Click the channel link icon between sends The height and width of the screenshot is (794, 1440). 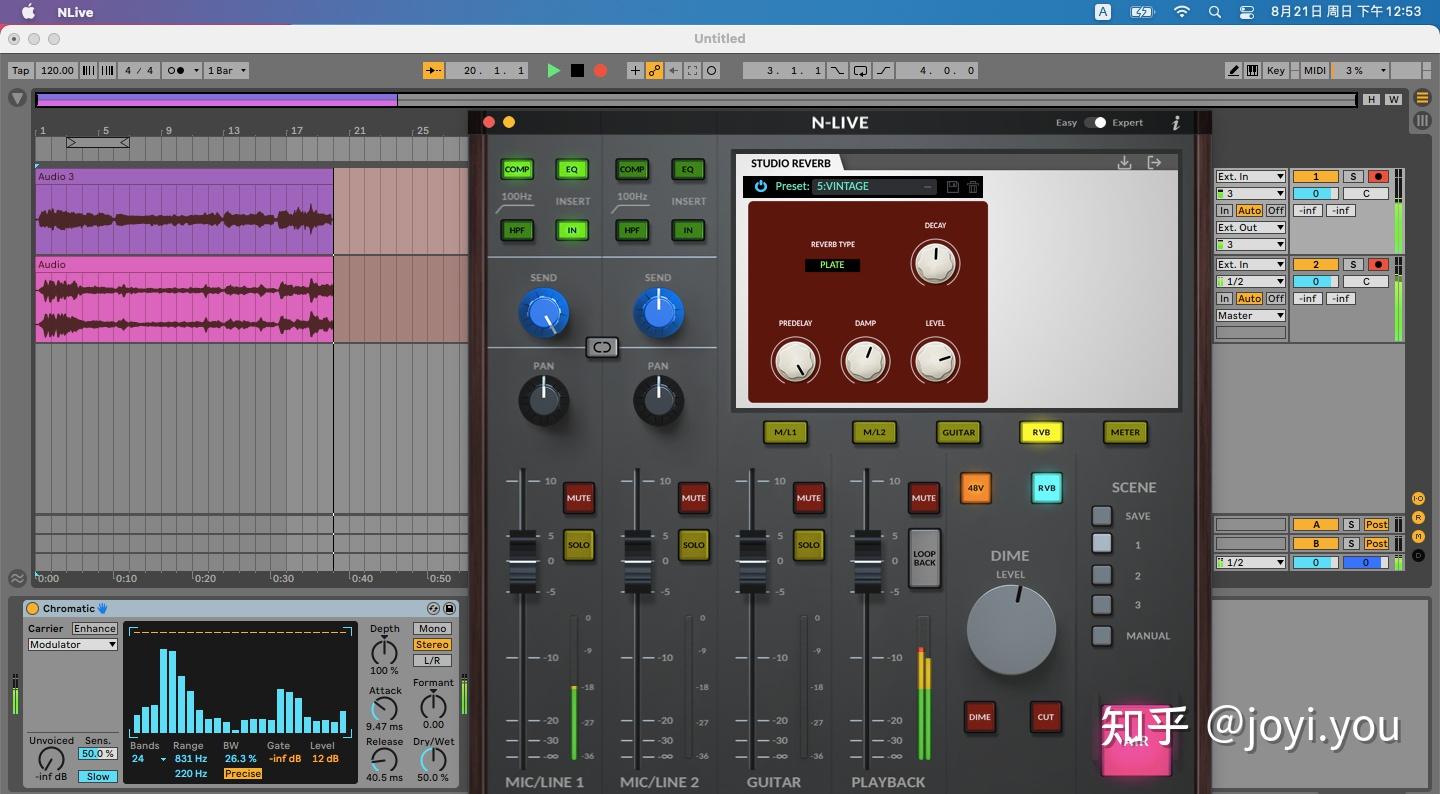pyautogui.click(x=602, y=347)
